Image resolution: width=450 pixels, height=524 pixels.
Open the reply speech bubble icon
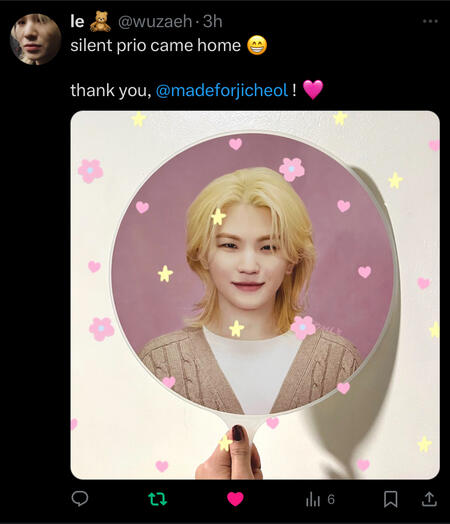80,499
